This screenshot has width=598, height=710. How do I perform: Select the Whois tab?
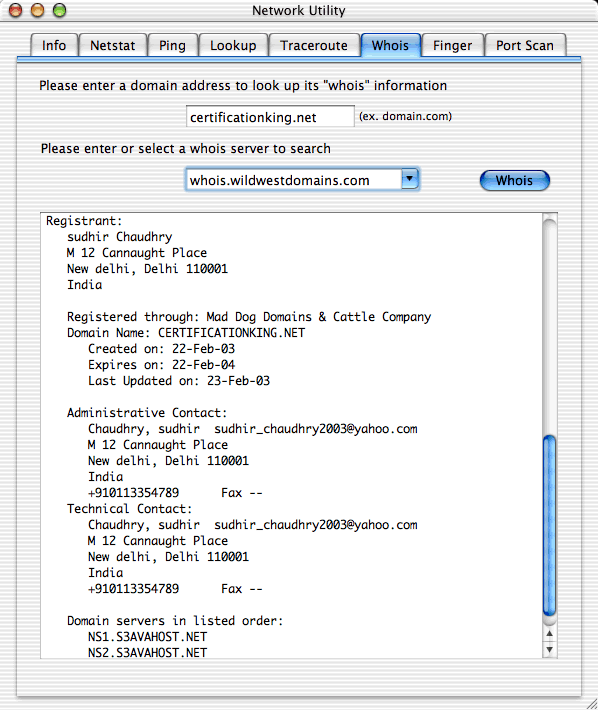(390, 45)
